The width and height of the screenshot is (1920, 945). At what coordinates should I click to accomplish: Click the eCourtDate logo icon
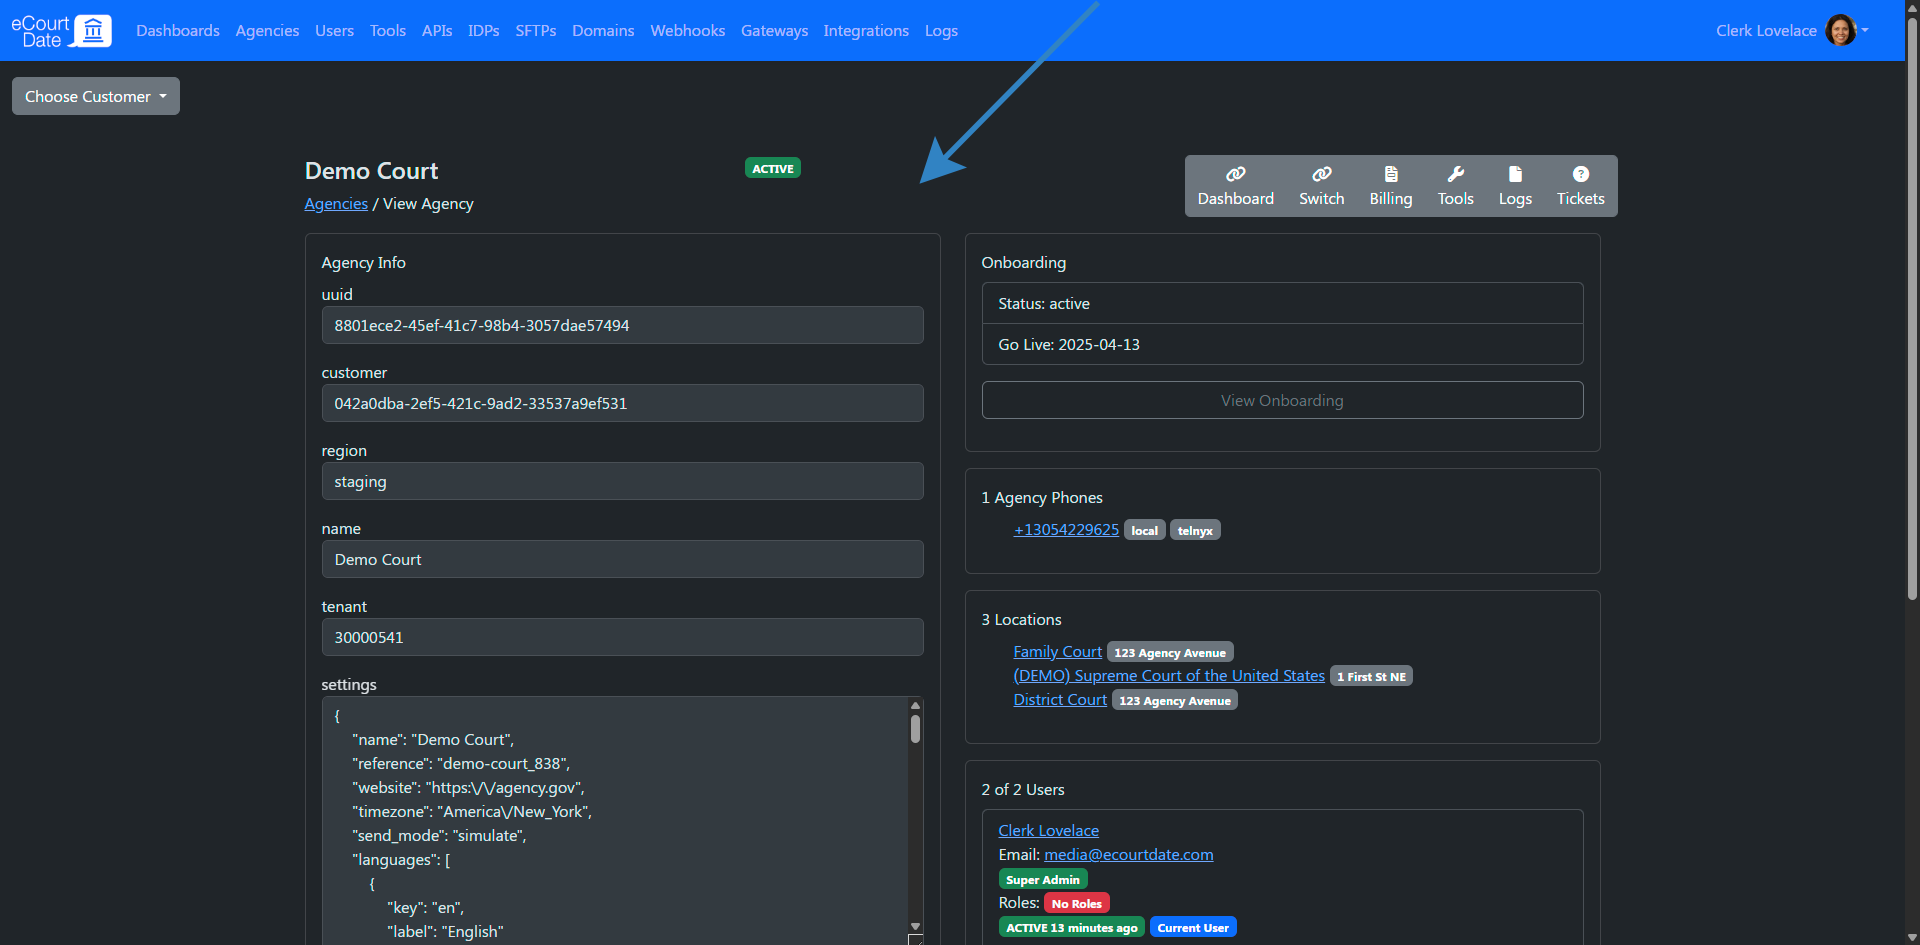click(x=61, y=31)
